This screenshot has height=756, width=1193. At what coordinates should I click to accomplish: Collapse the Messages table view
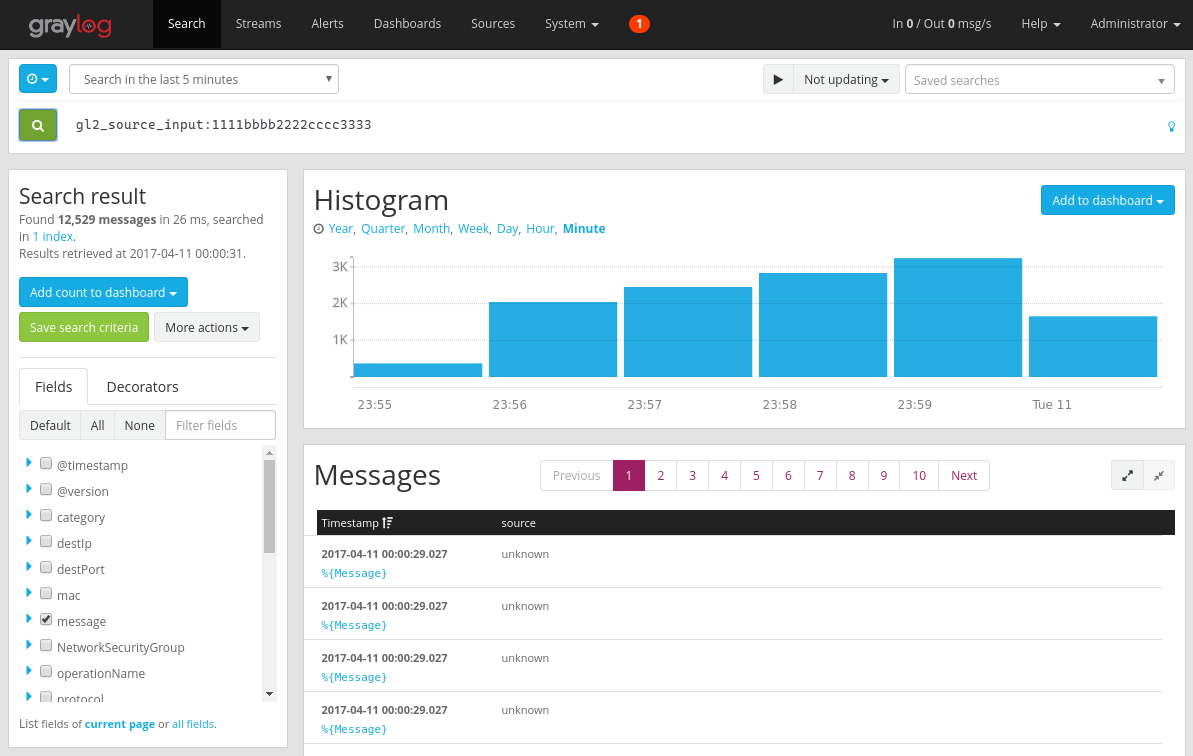point(1159,475)
